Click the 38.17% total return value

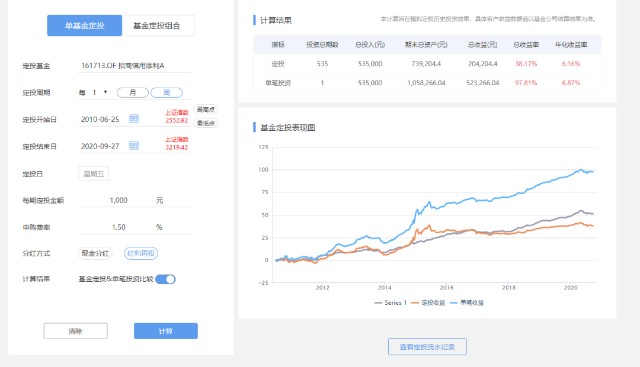(526, 64)
